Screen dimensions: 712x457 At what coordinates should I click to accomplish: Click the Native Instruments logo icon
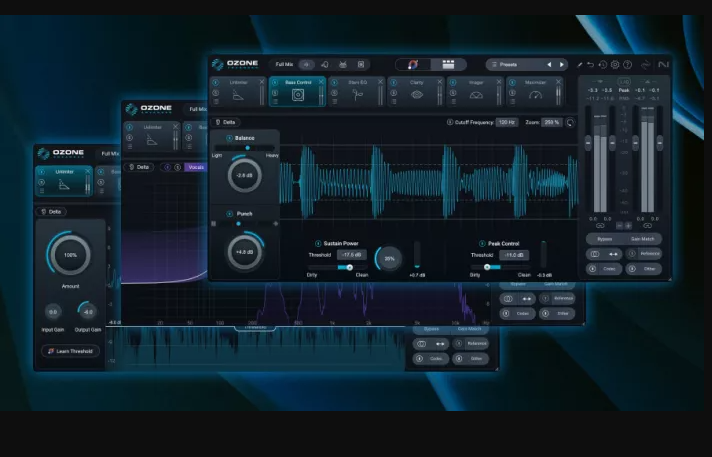[663, 65]
